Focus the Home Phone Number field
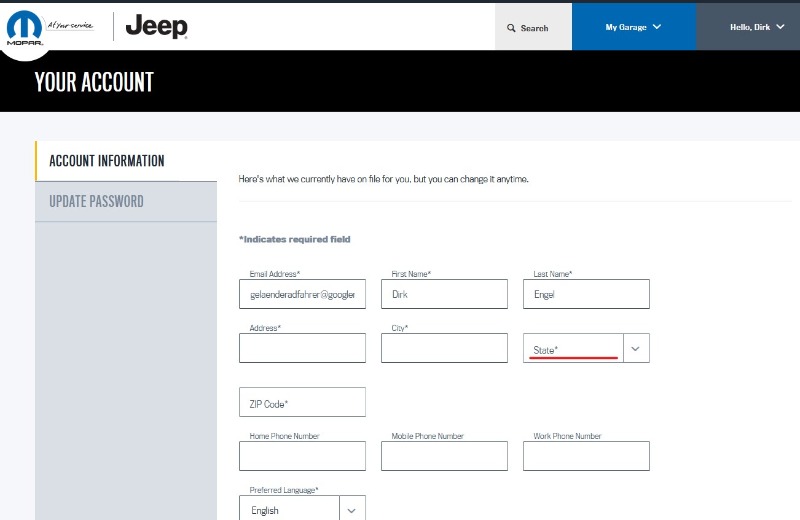This screenshot has width=800, height=520. 302,456
